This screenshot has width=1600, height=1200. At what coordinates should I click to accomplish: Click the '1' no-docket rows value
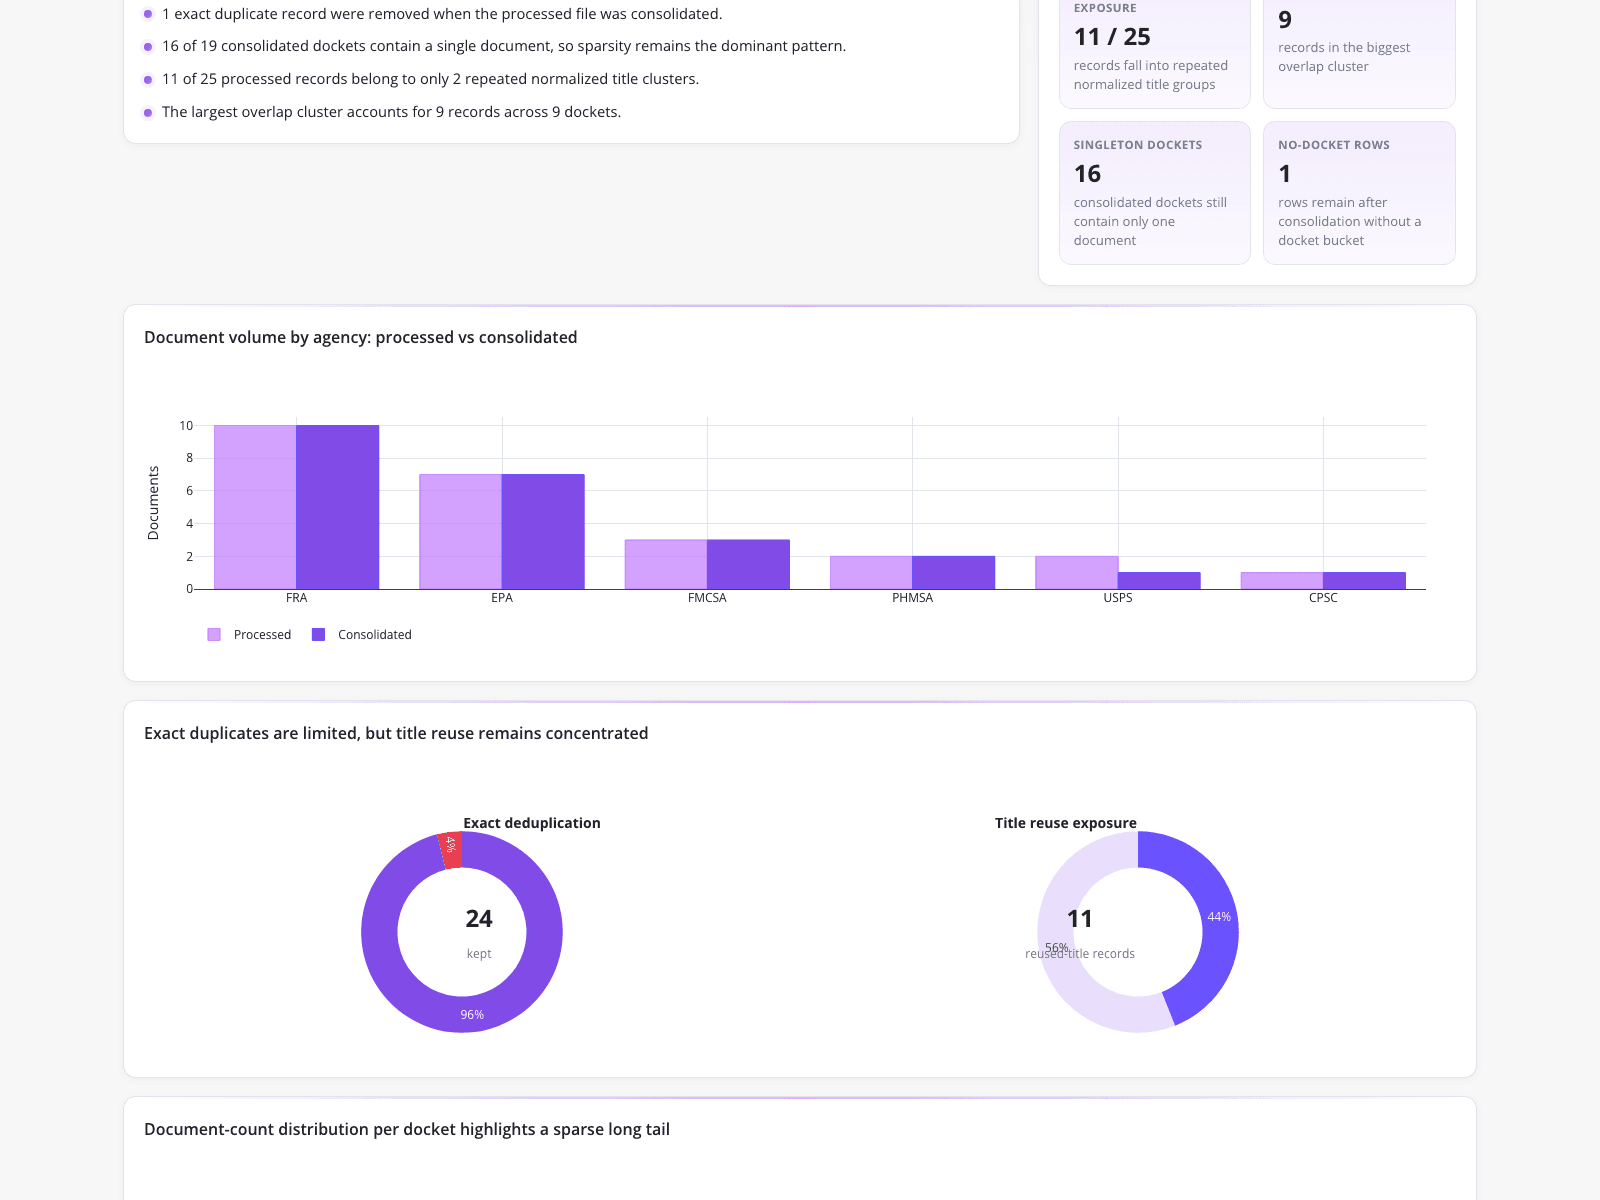click(x=1285, y=174)
